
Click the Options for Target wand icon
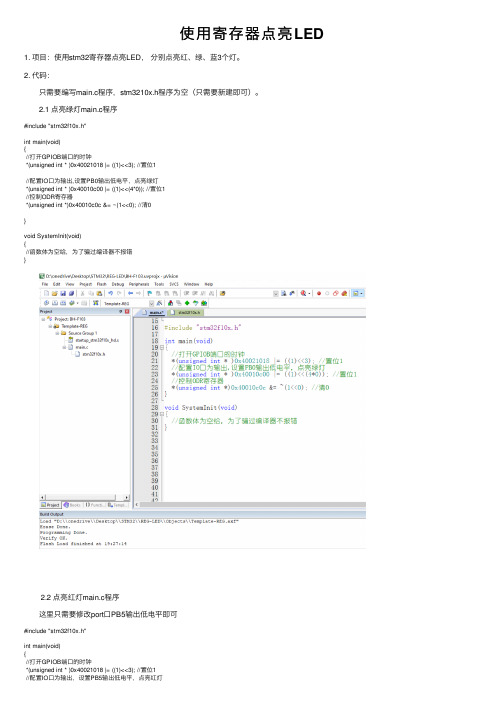159,303
